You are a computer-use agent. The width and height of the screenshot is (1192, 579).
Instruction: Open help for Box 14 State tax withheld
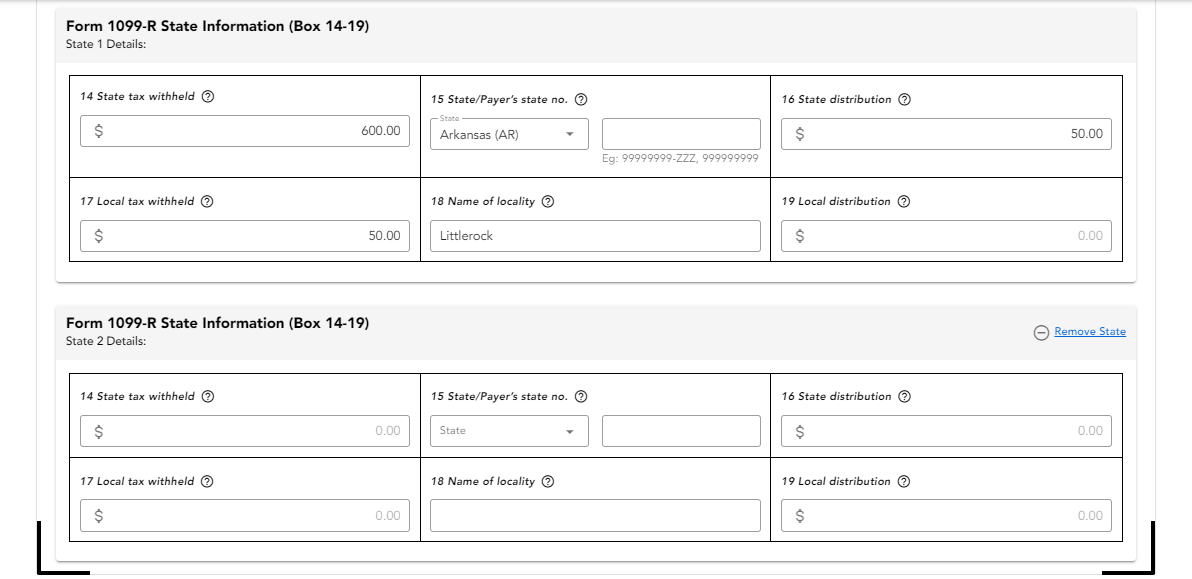[207, 96]
